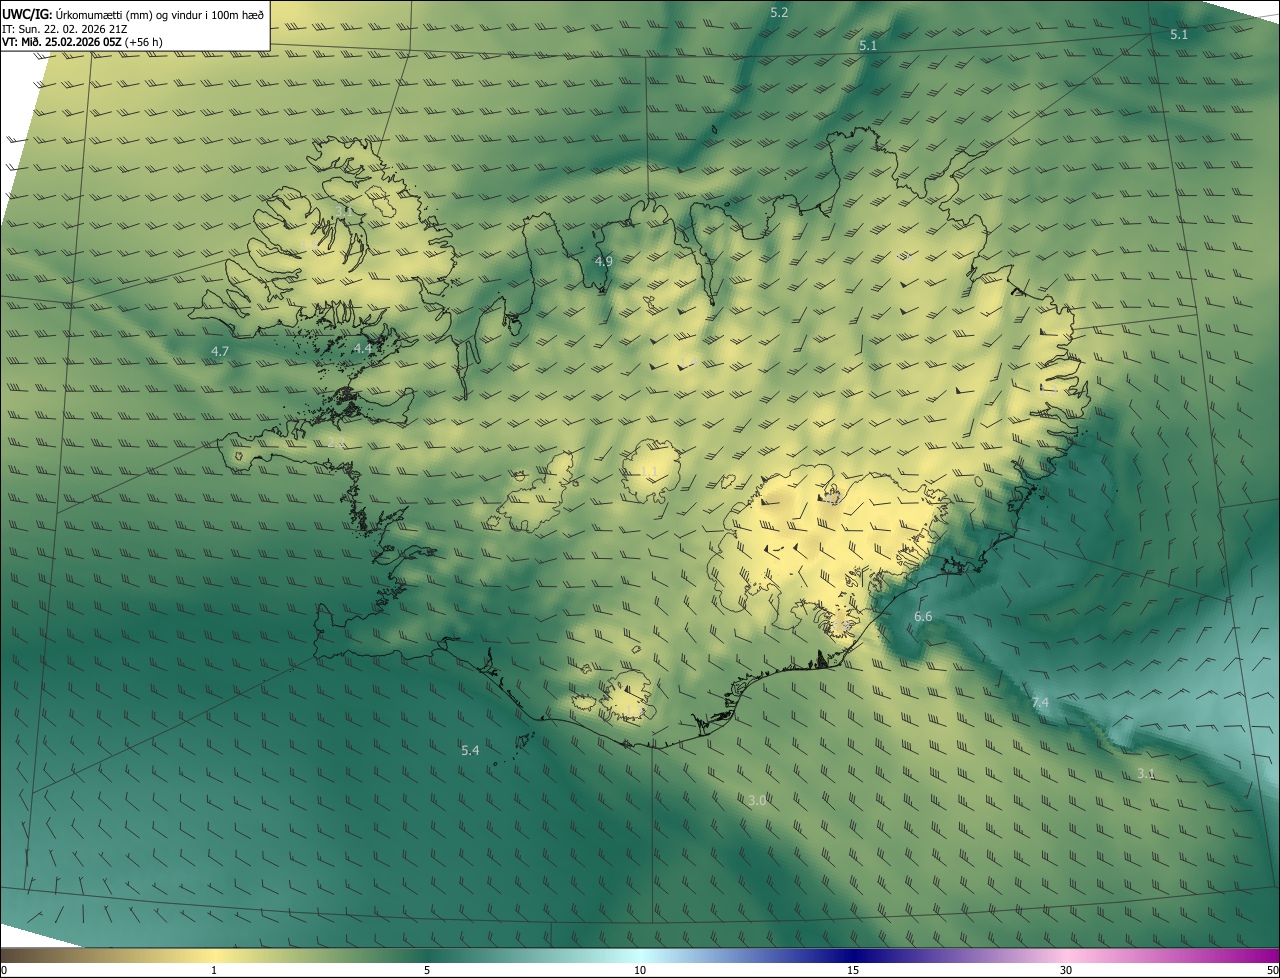This screenshot has width=1280, height=978.
Task: Click the 'VT: Mið. 25.02.2026 05Z (+56 h)' line
Action: coord(82,42)
